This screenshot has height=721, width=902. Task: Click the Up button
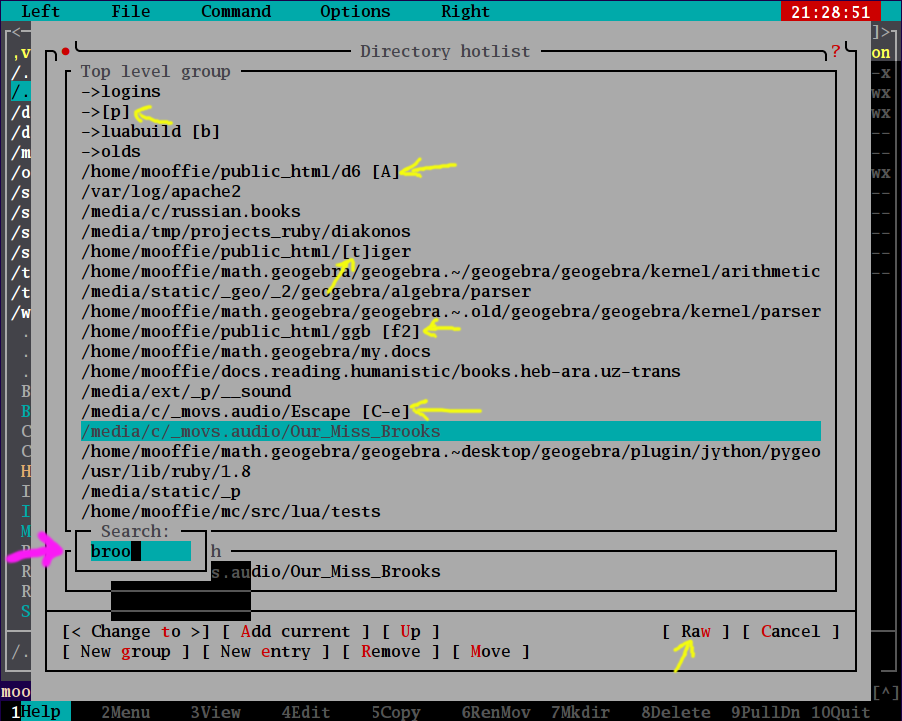click(x=411, y=631)
